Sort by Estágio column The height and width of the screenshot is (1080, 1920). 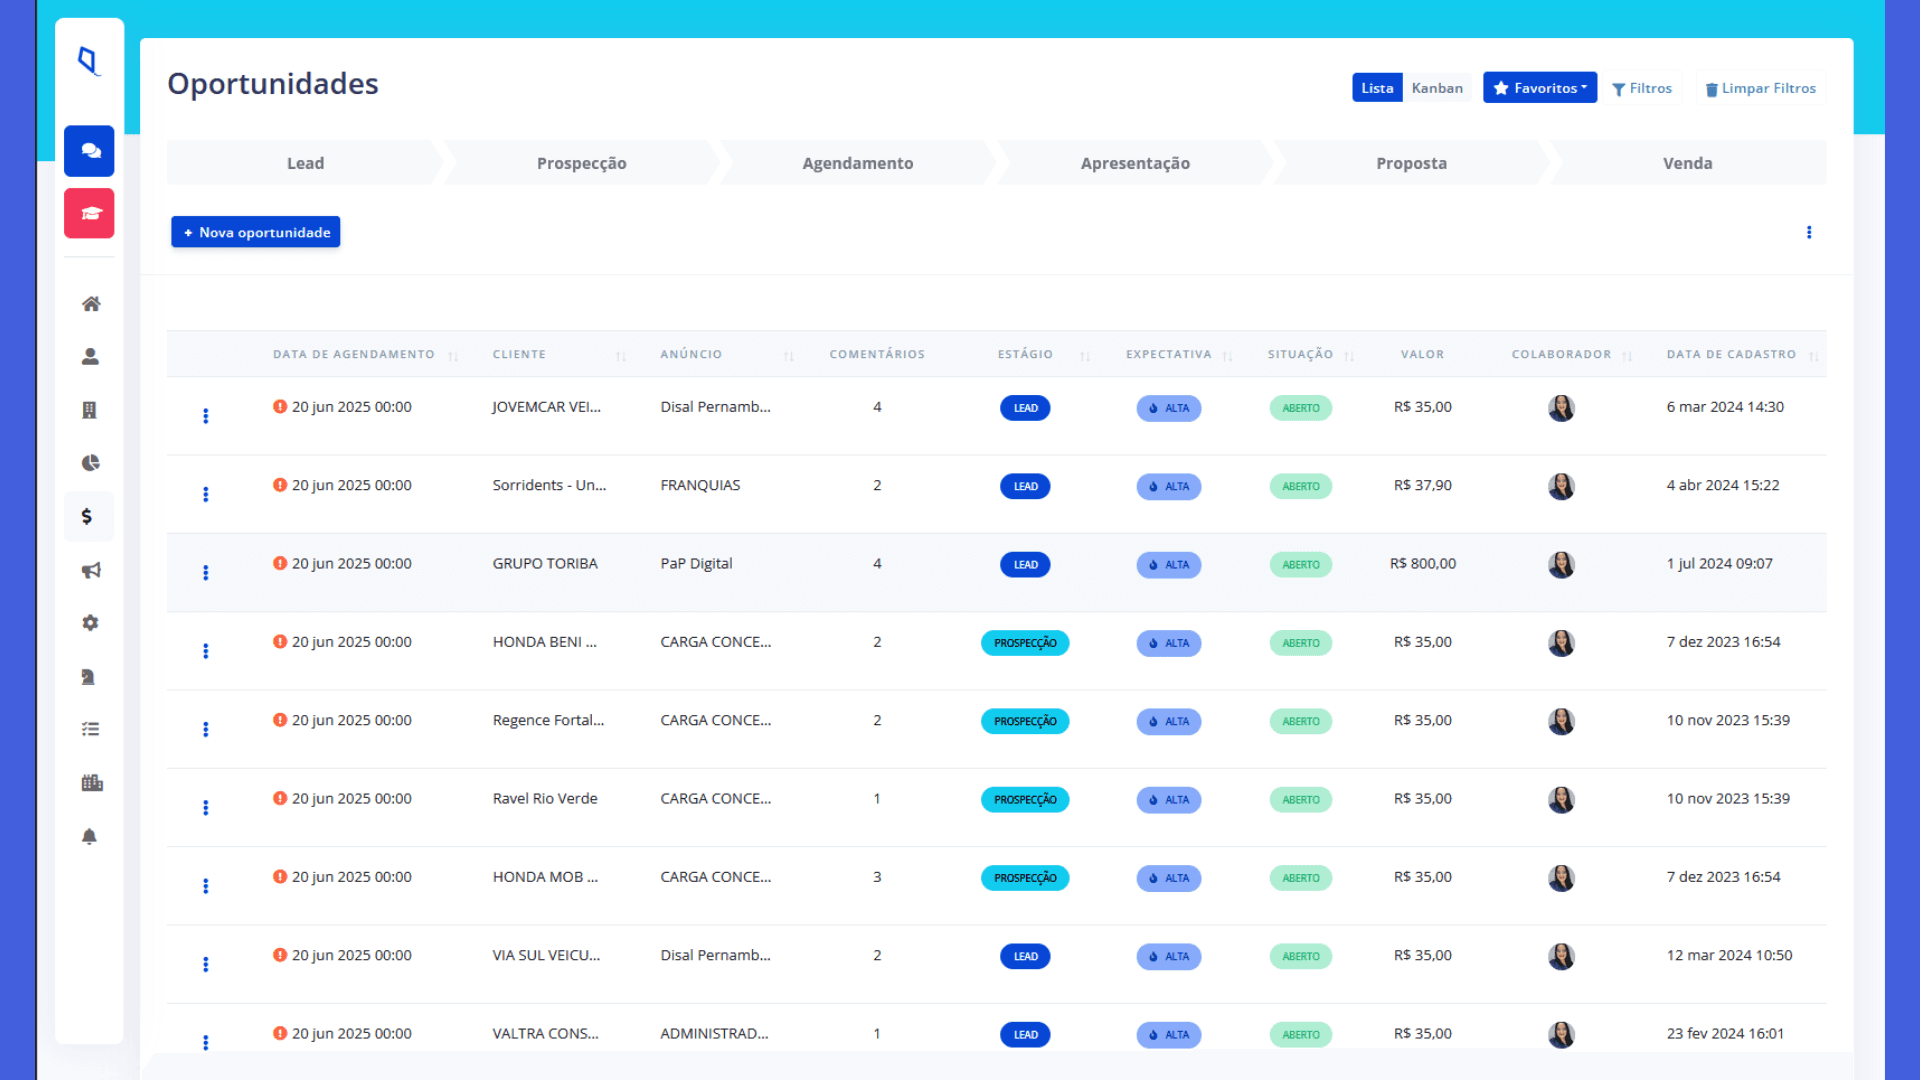[x=1085, y=356]
